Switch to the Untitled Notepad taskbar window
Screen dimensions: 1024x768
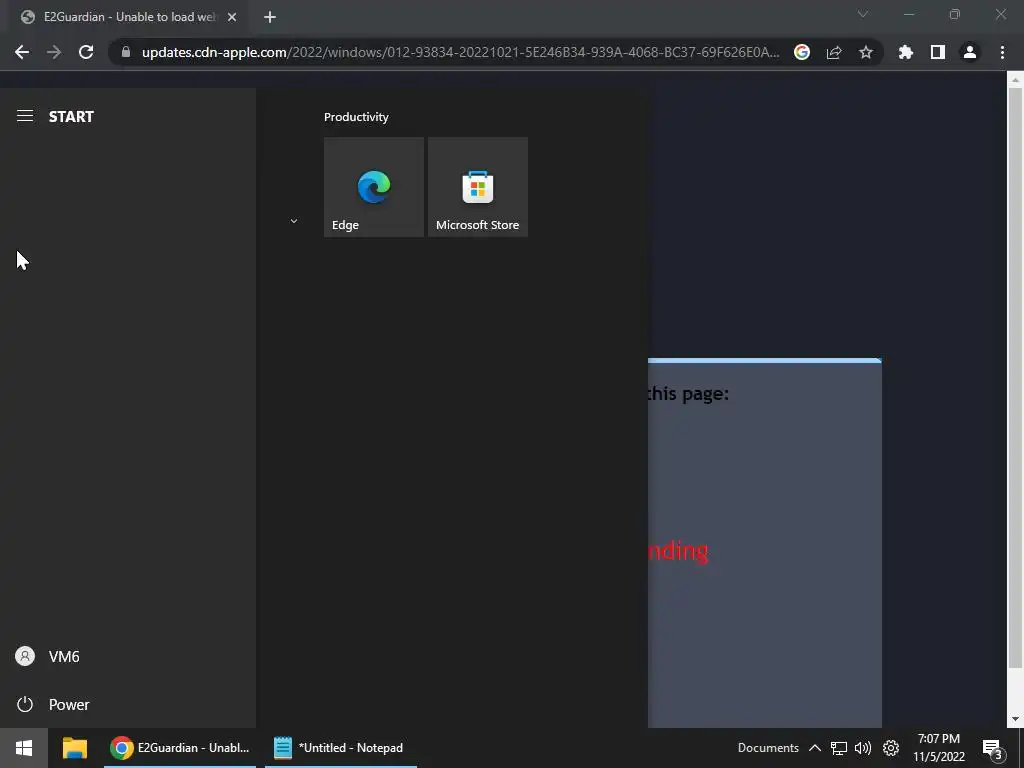point(341,748)
